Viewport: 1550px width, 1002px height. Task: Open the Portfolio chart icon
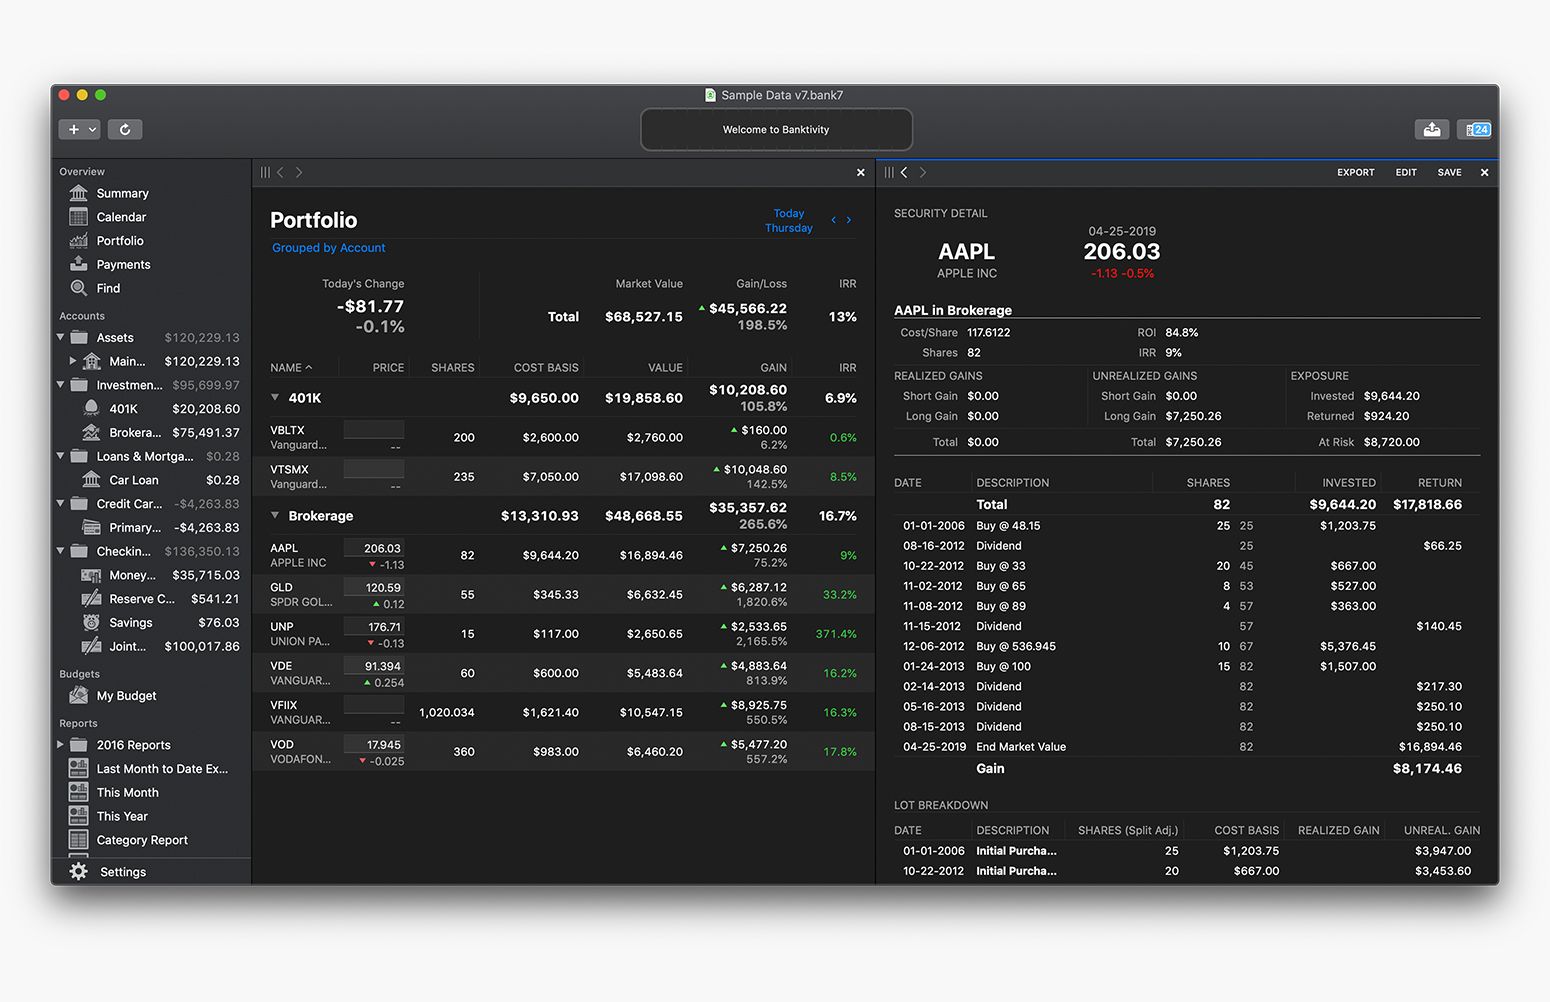click(79, 241)
